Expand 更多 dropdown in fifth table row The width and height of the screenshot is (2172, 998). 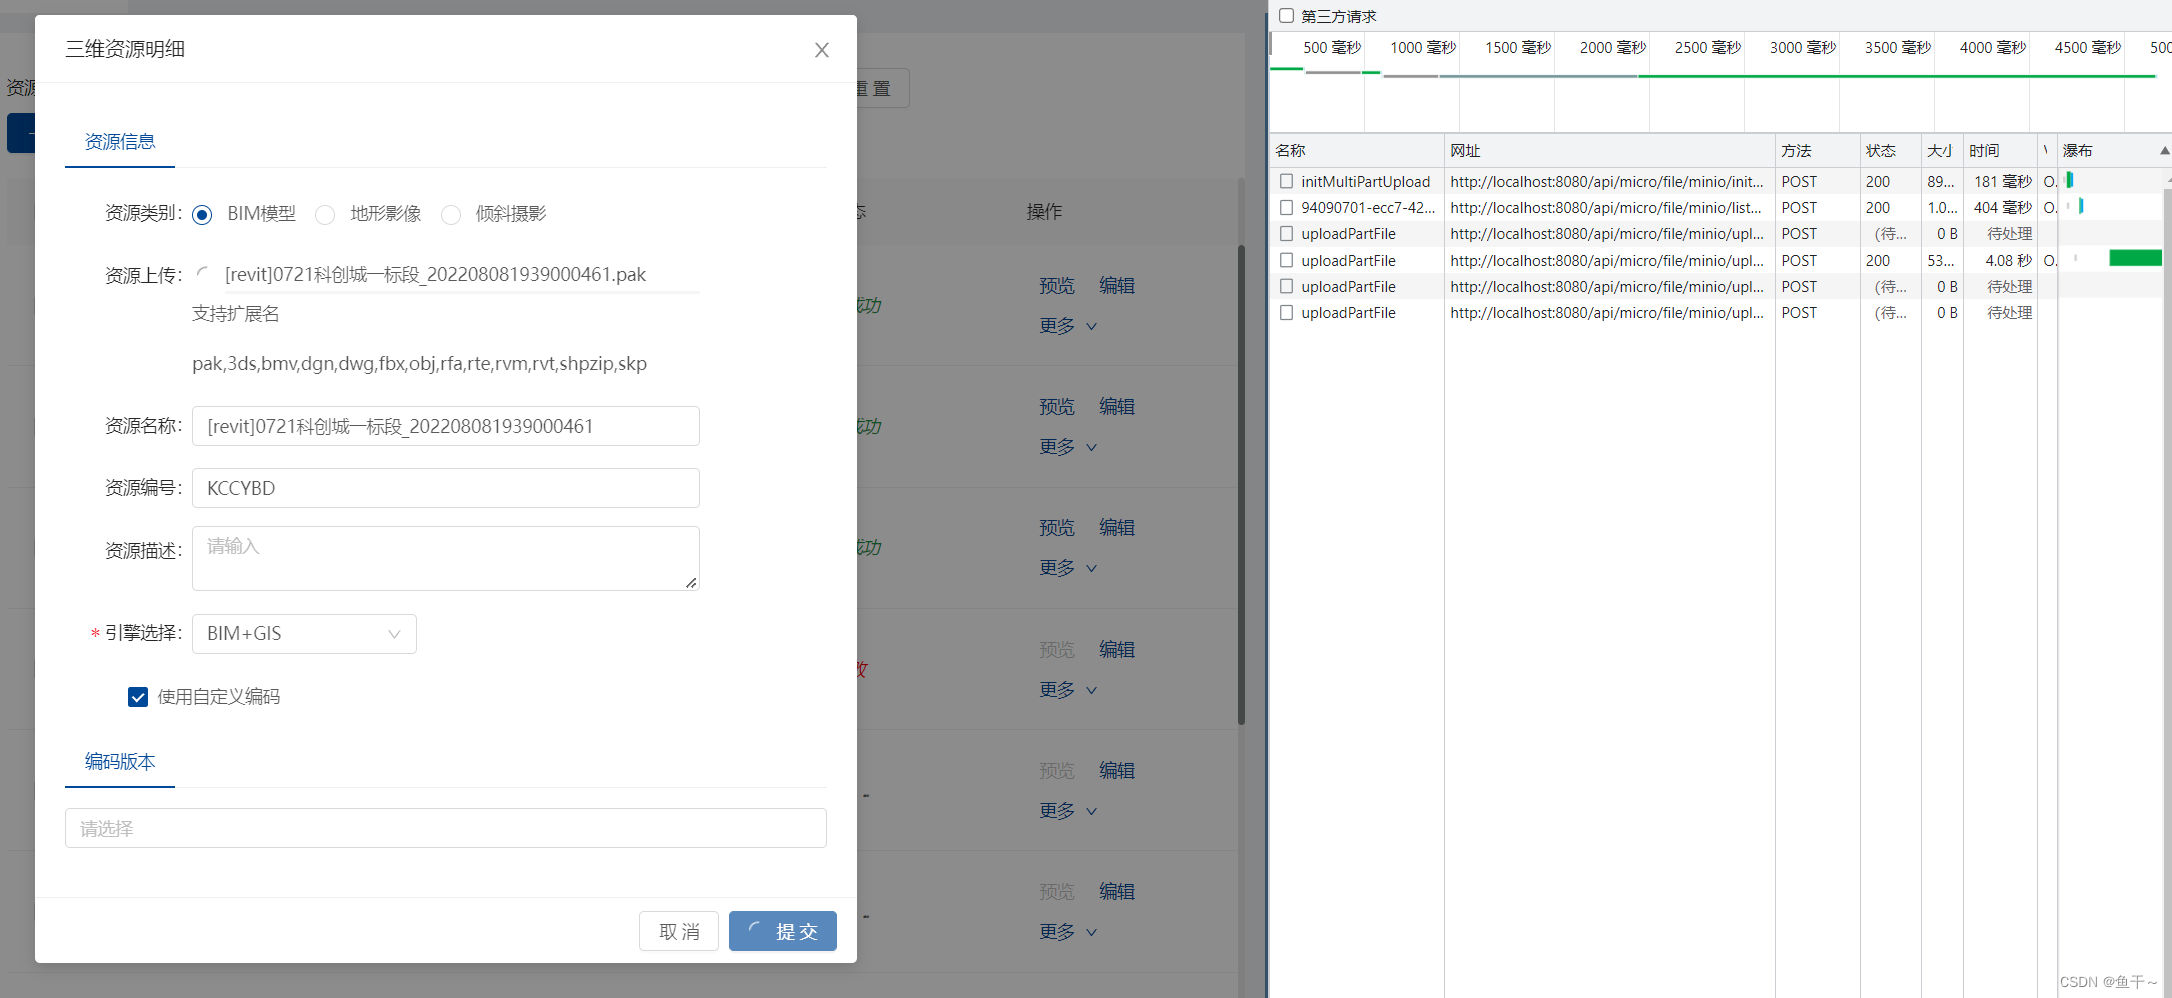click(x=1068, y=811)
